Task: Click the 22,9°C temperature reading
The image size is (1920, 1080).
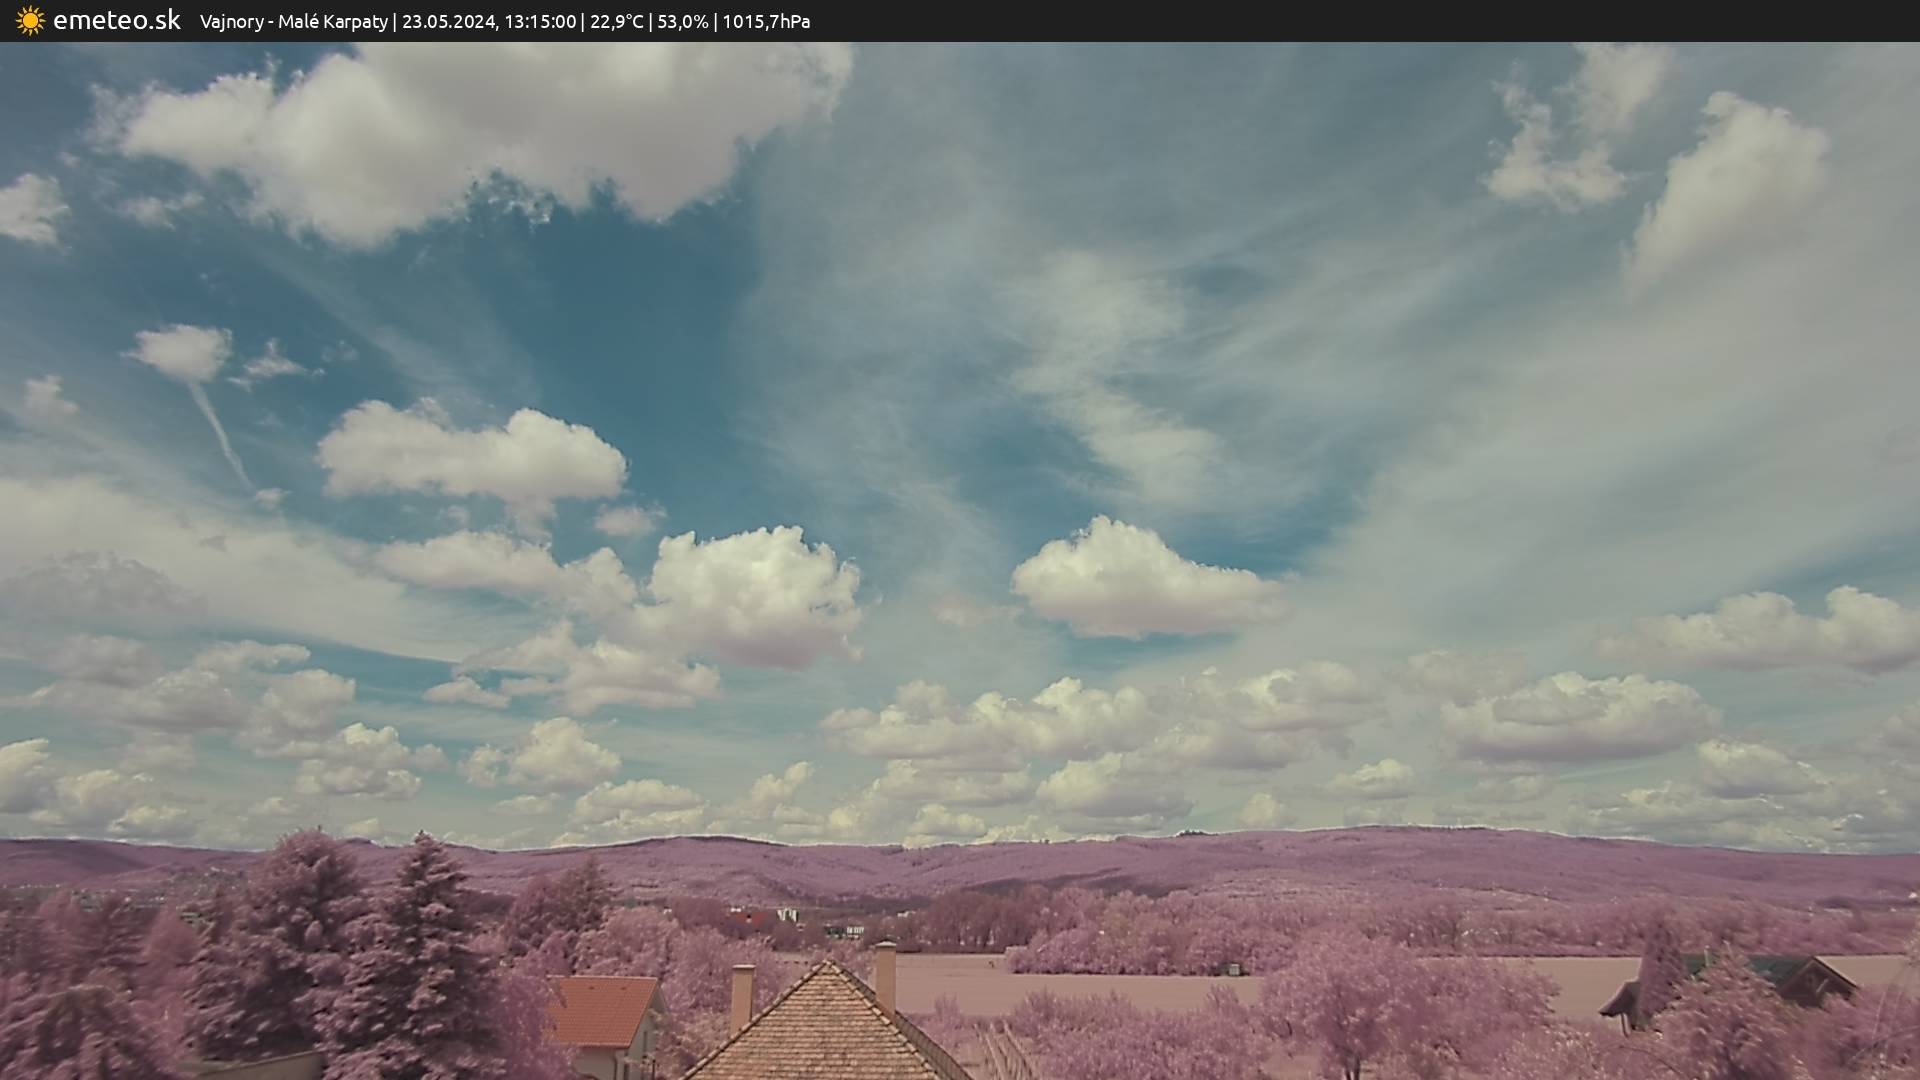Action: (616, 22)
